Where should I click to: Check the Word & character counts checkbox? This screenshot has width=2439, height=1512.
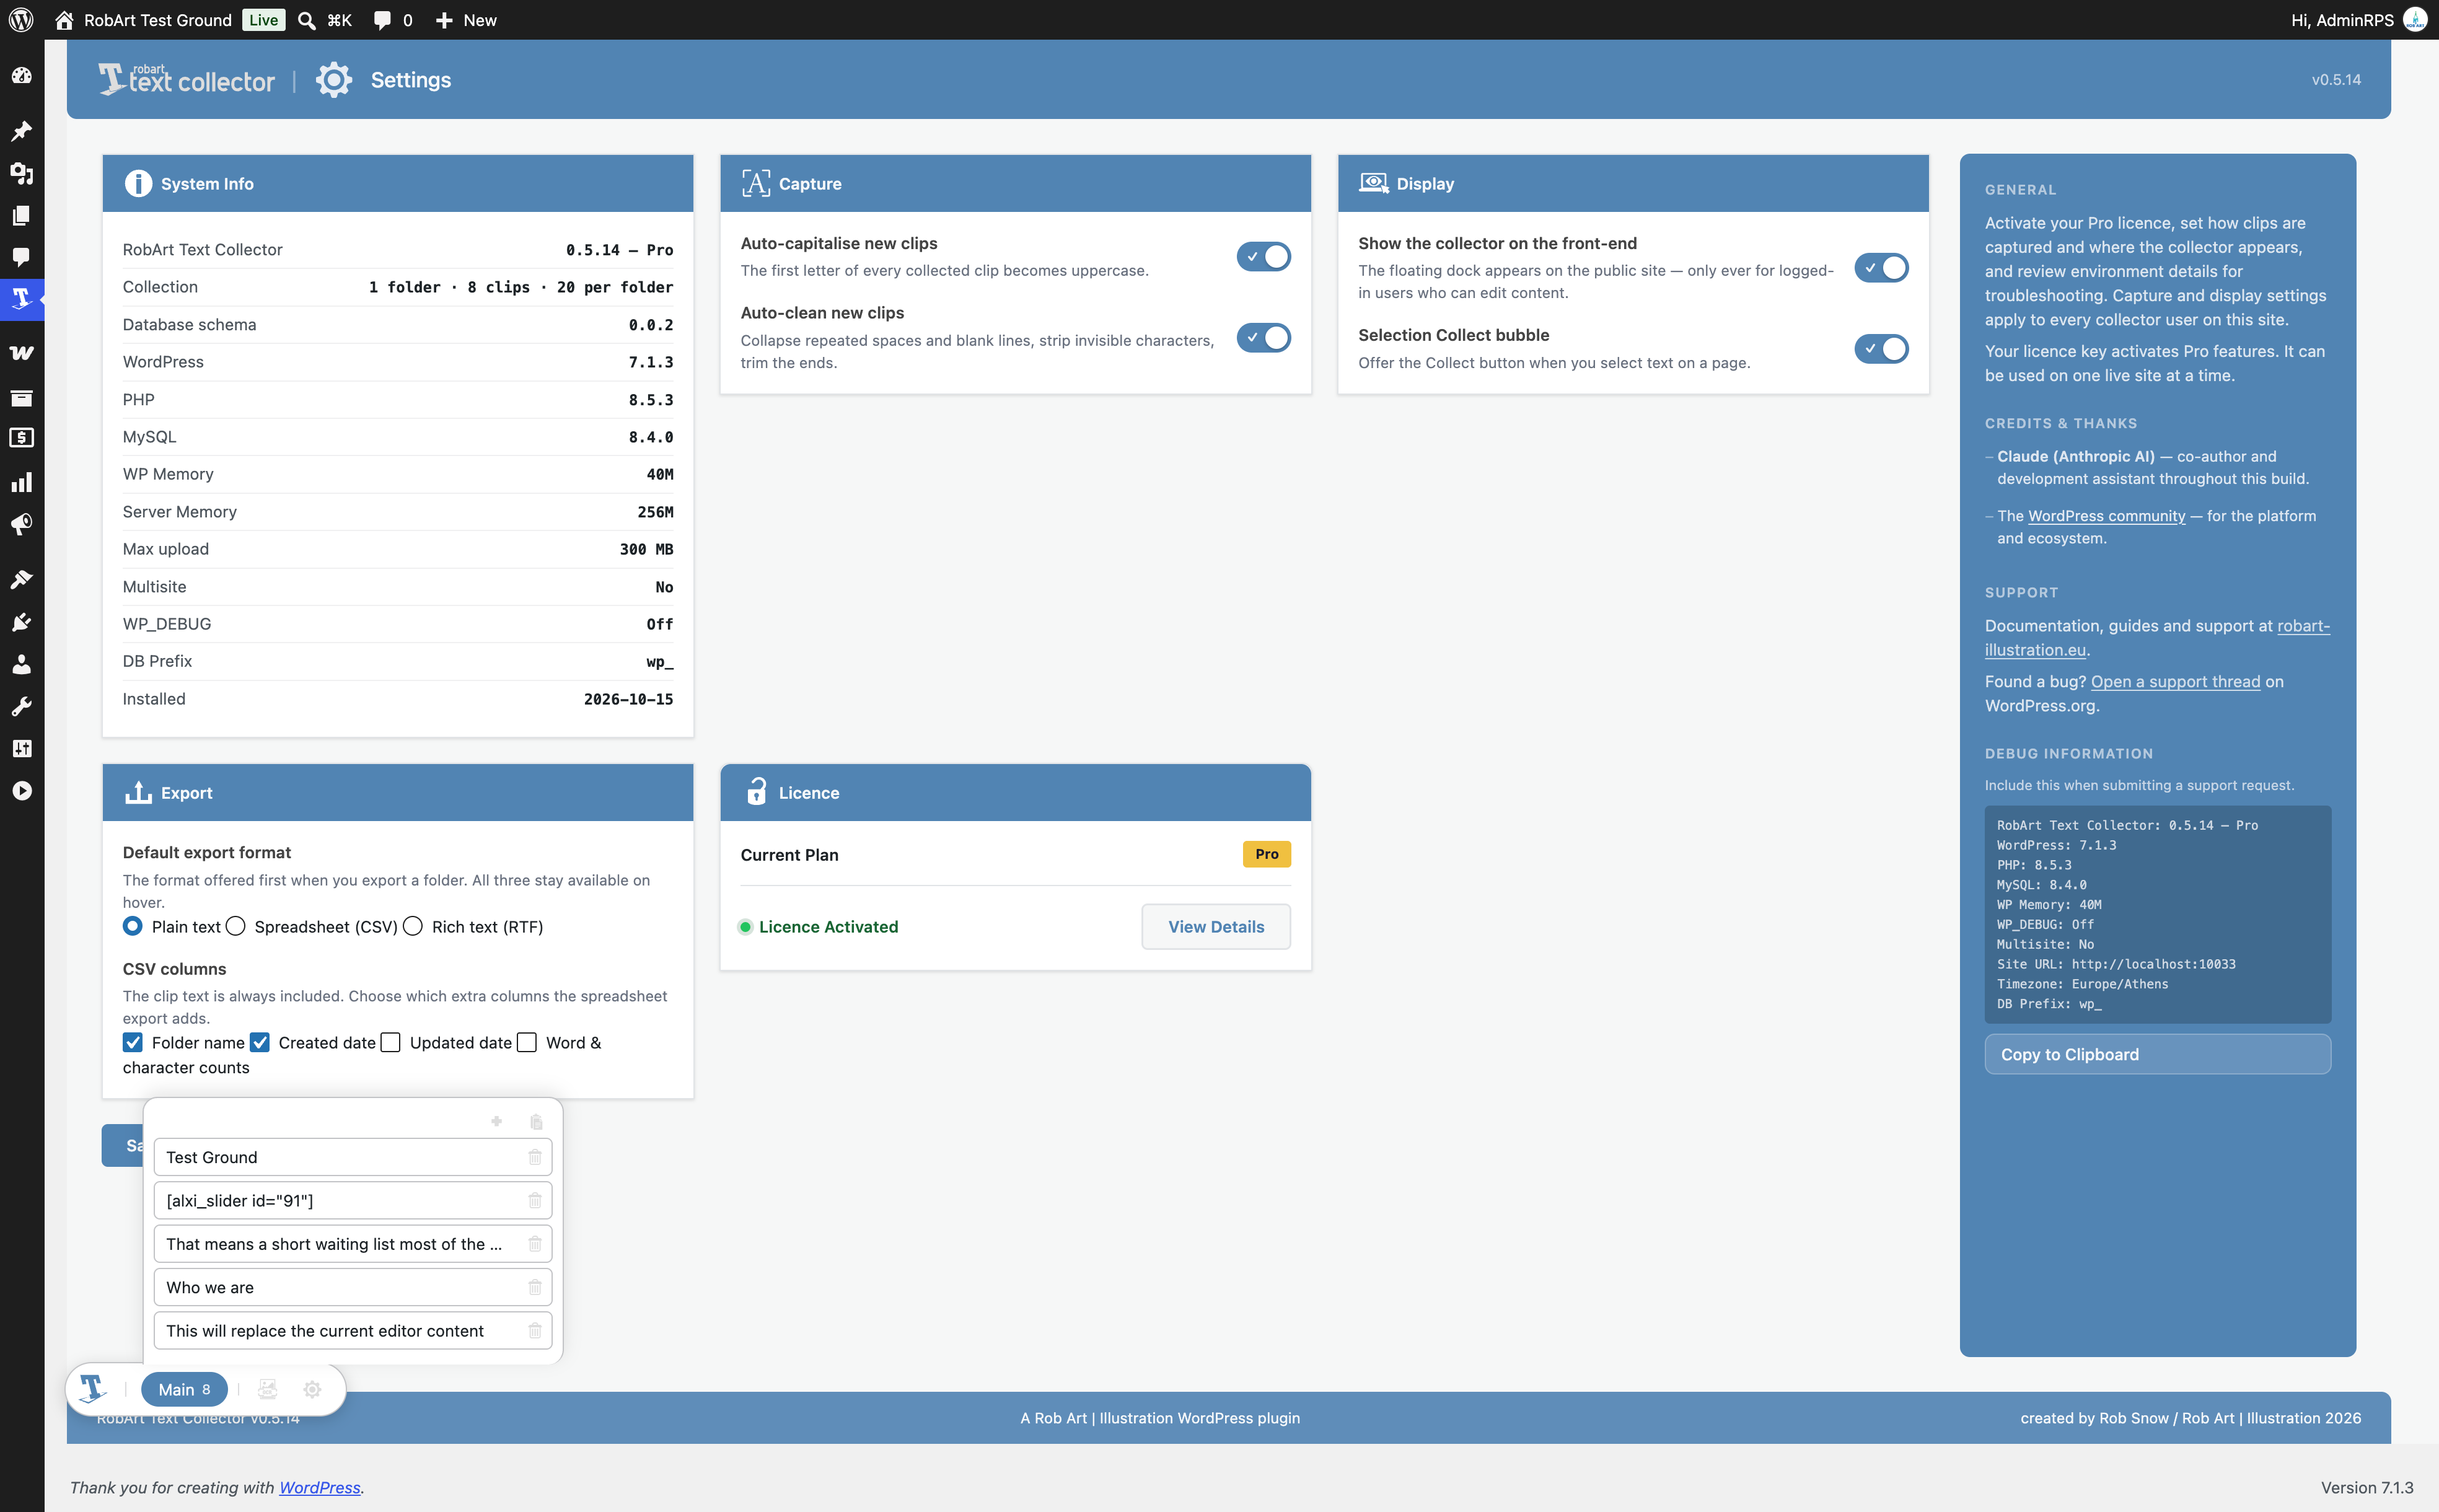(x=527, y=1042)
